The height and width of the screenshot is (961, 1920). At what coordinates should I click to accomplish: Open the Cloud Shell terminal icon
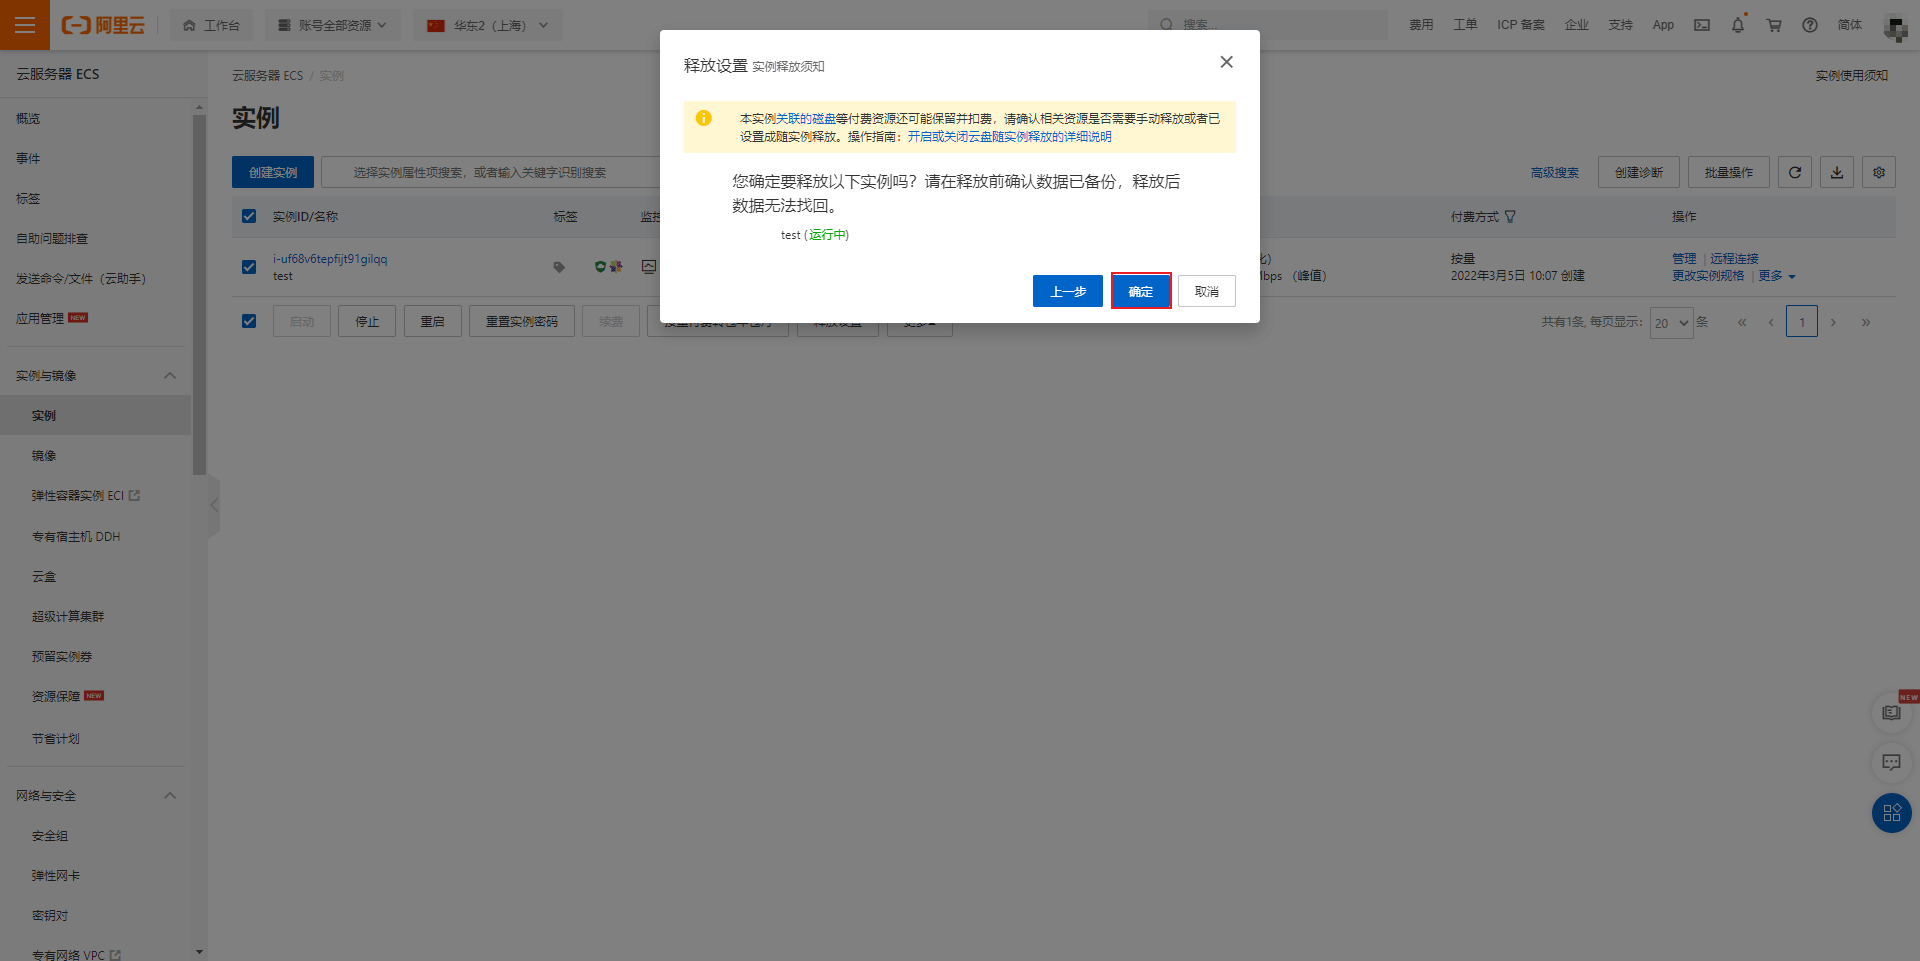(x=1701, y=25)
